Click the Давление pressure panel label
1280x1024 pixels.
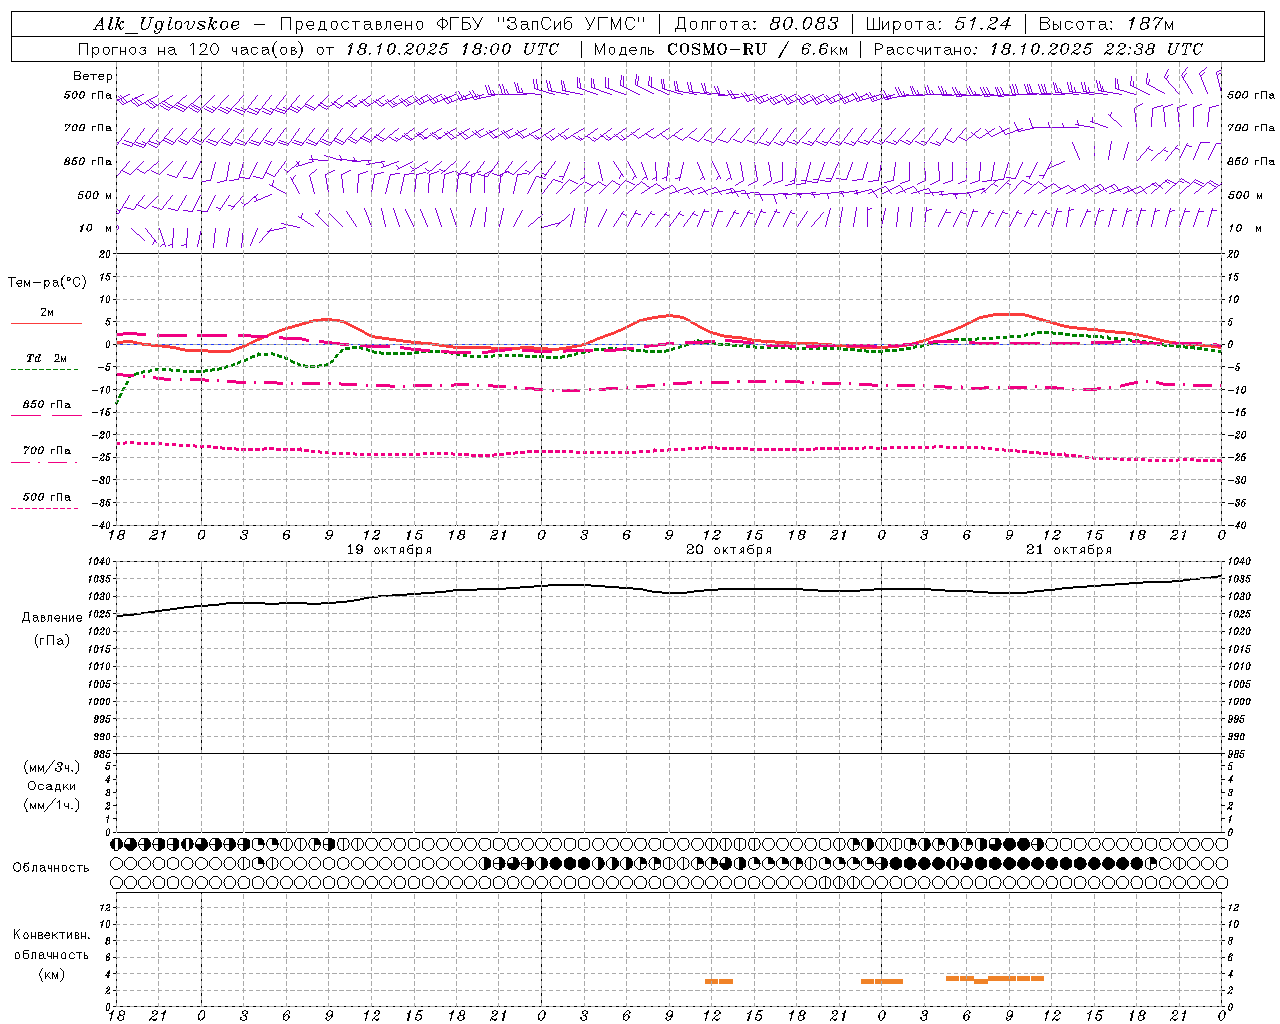(x=52, y=618)
